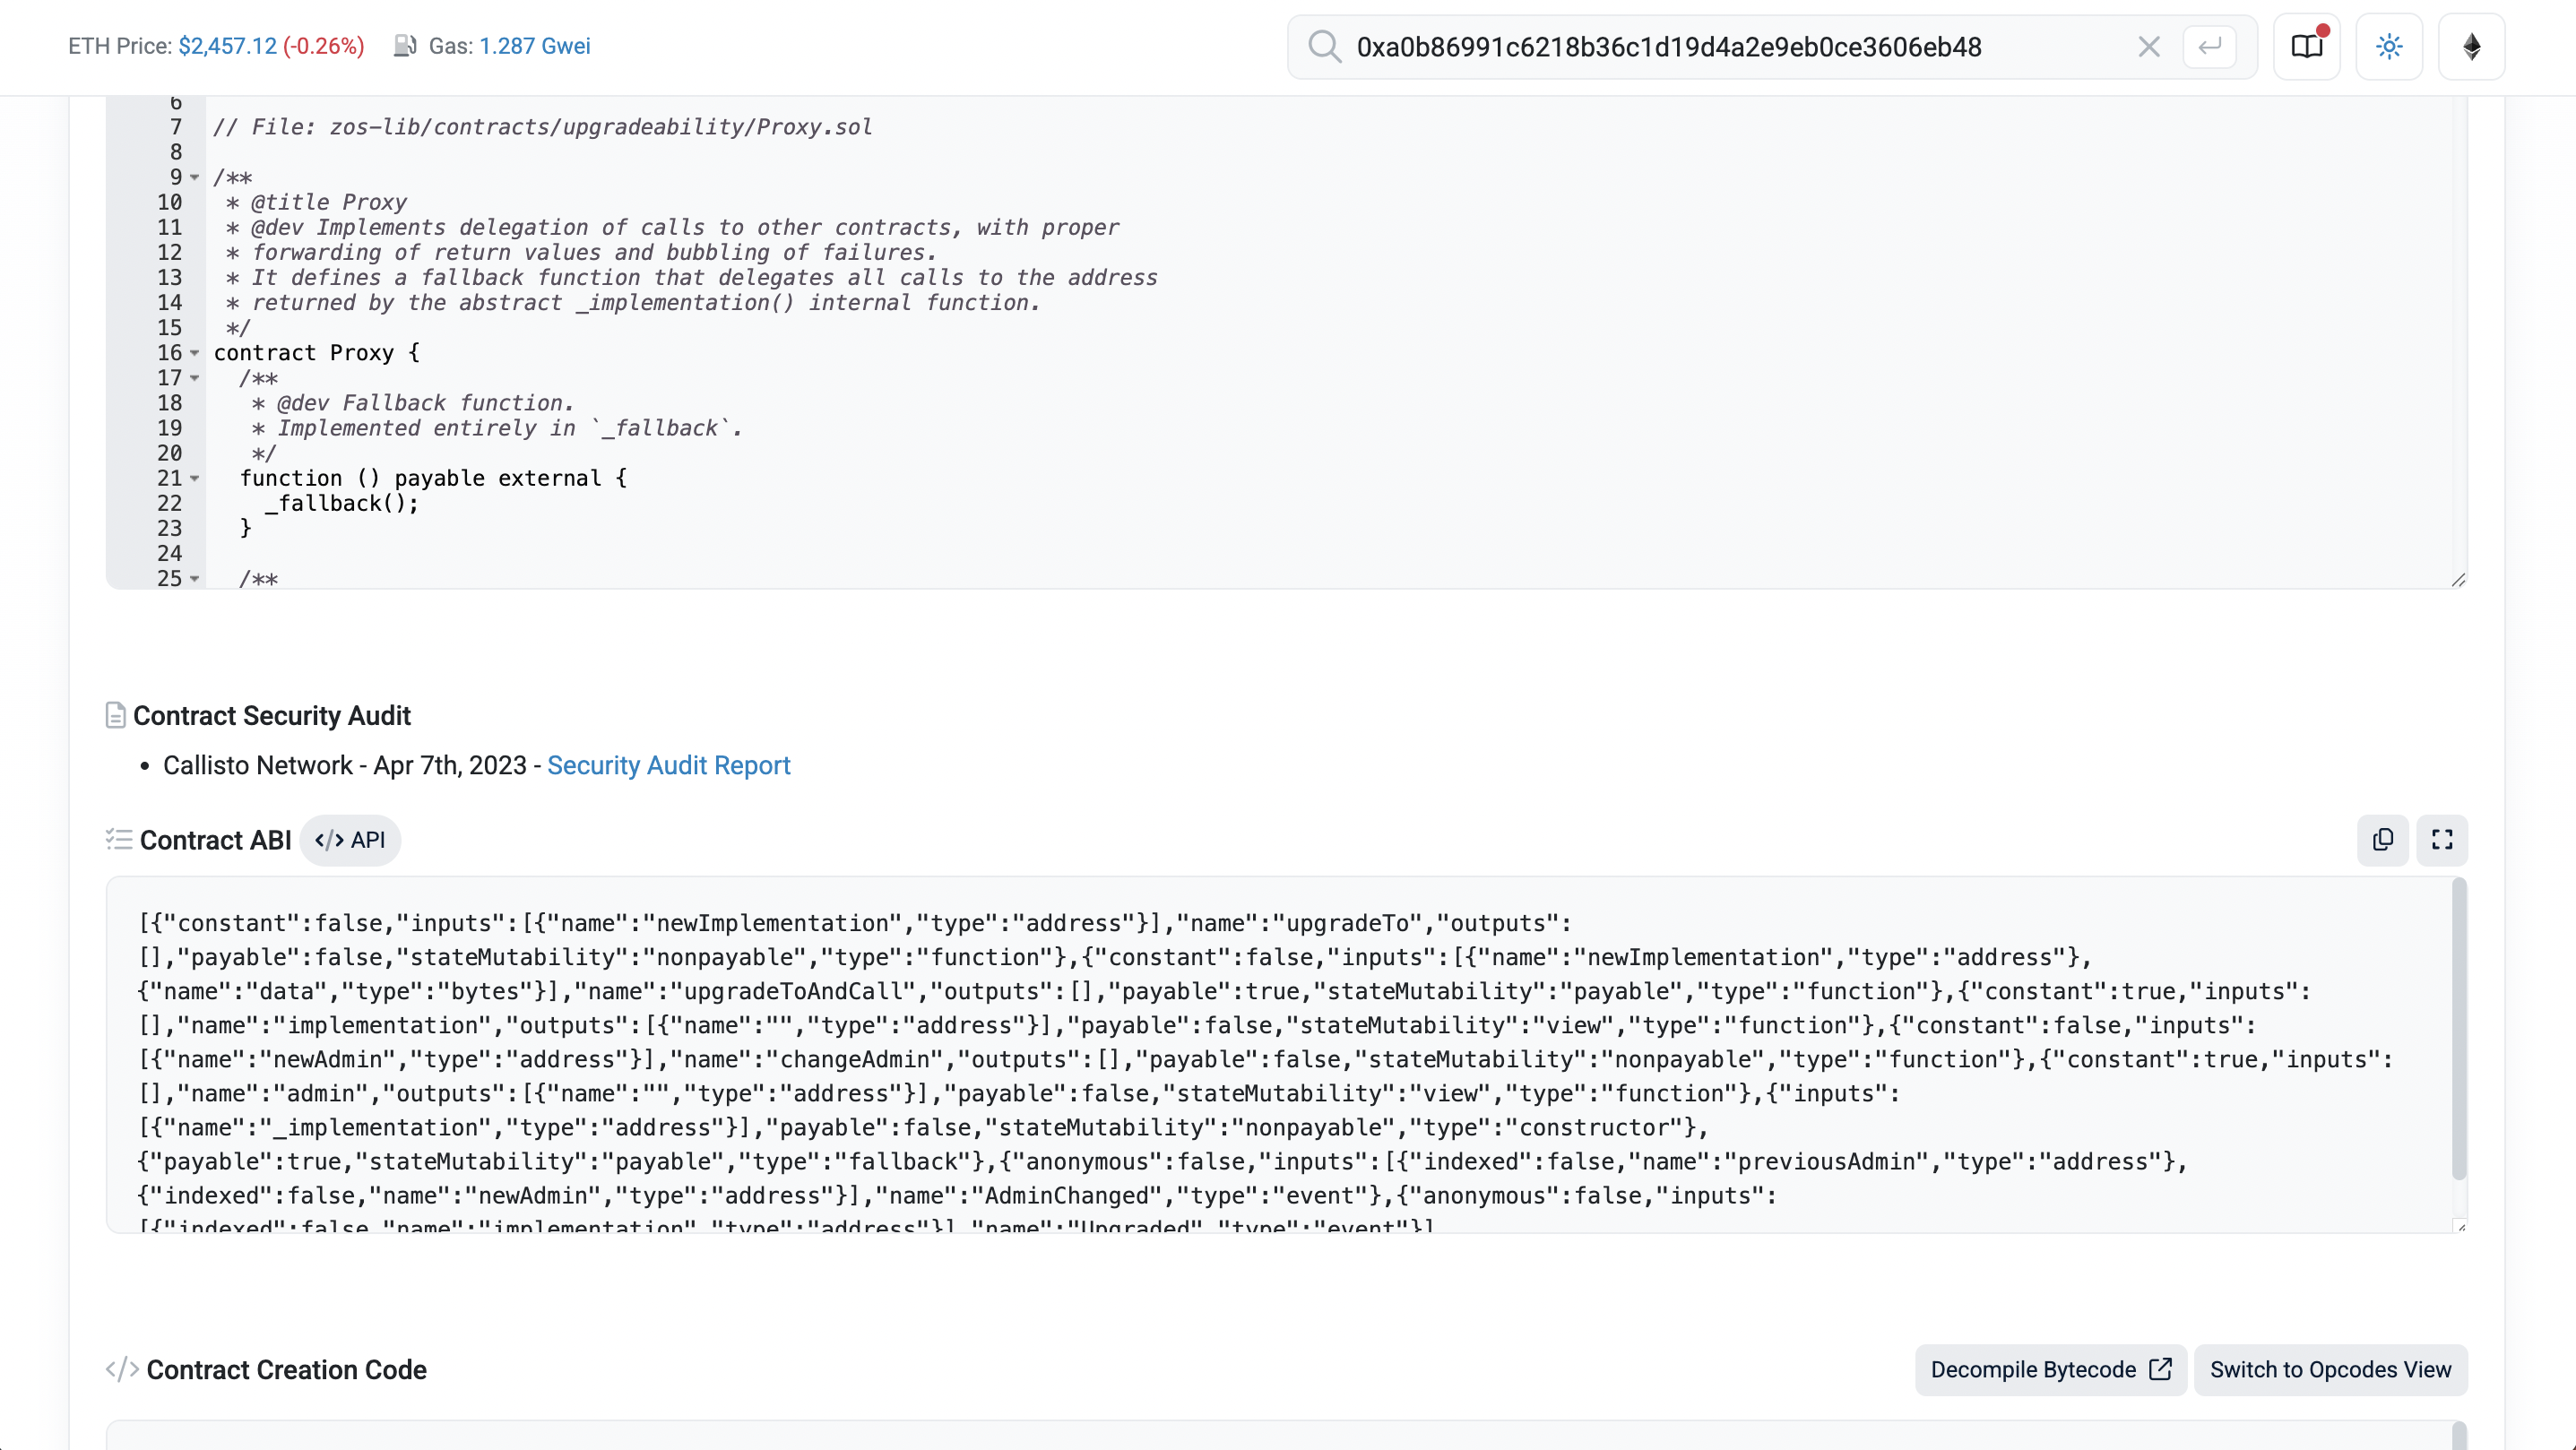Click inside the address search input
Screen dimensions: 2576x1450
[x=1700, y=47]
